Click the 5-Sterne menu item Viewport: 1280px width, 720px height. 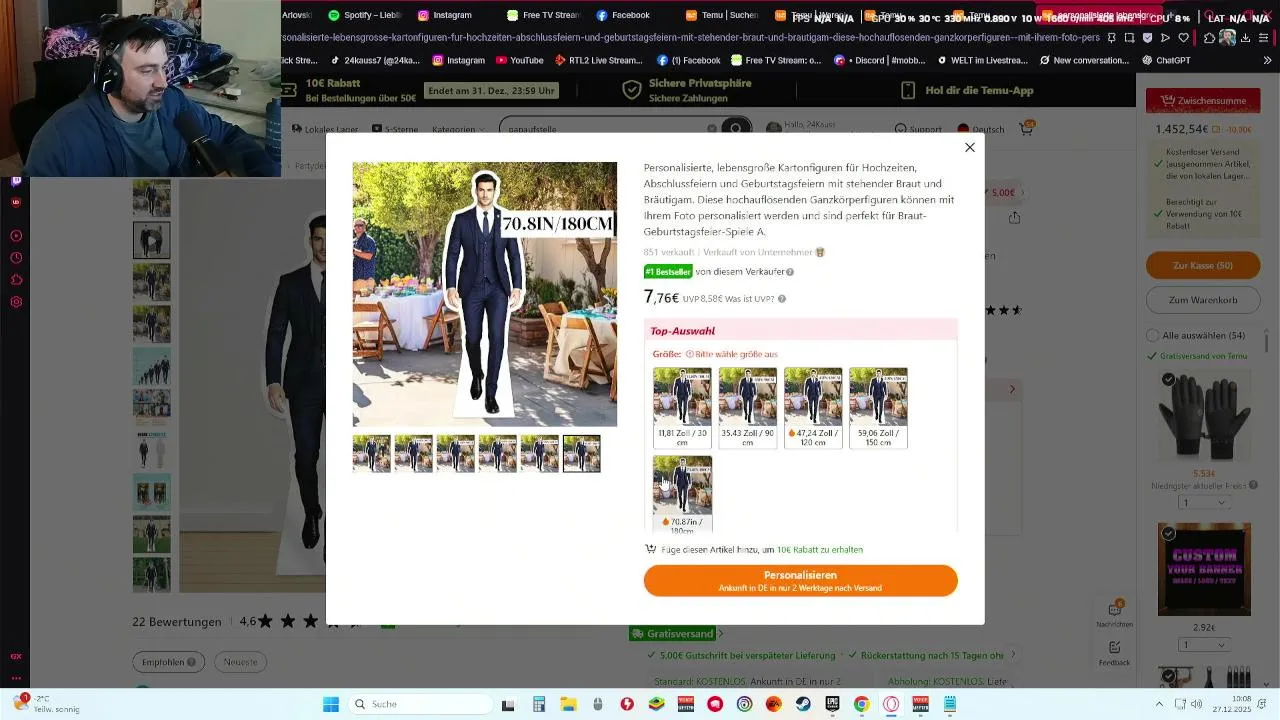(395, 129)
